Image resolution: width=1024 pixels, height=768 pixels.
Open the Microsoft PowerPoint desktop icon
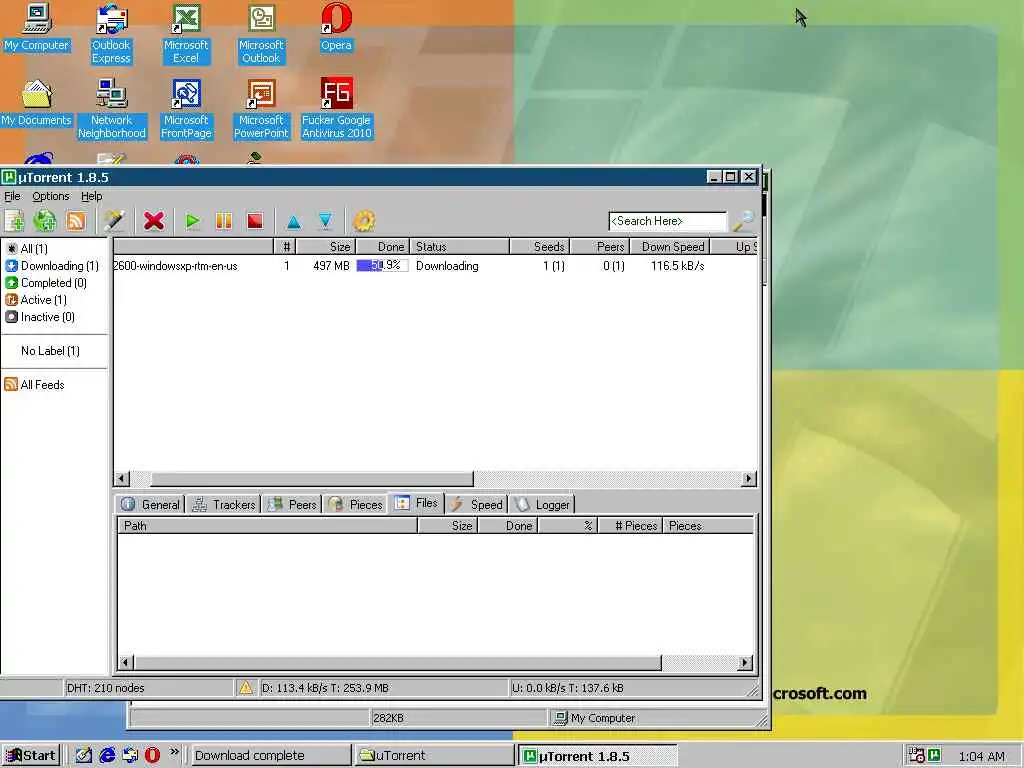[261, 109]
